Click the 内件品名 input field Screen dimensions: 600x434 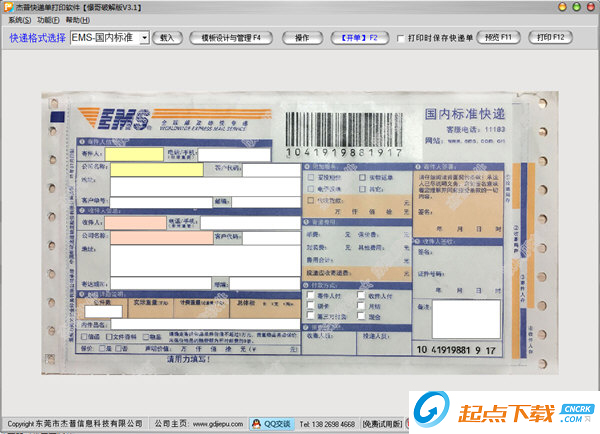(205, 324)
